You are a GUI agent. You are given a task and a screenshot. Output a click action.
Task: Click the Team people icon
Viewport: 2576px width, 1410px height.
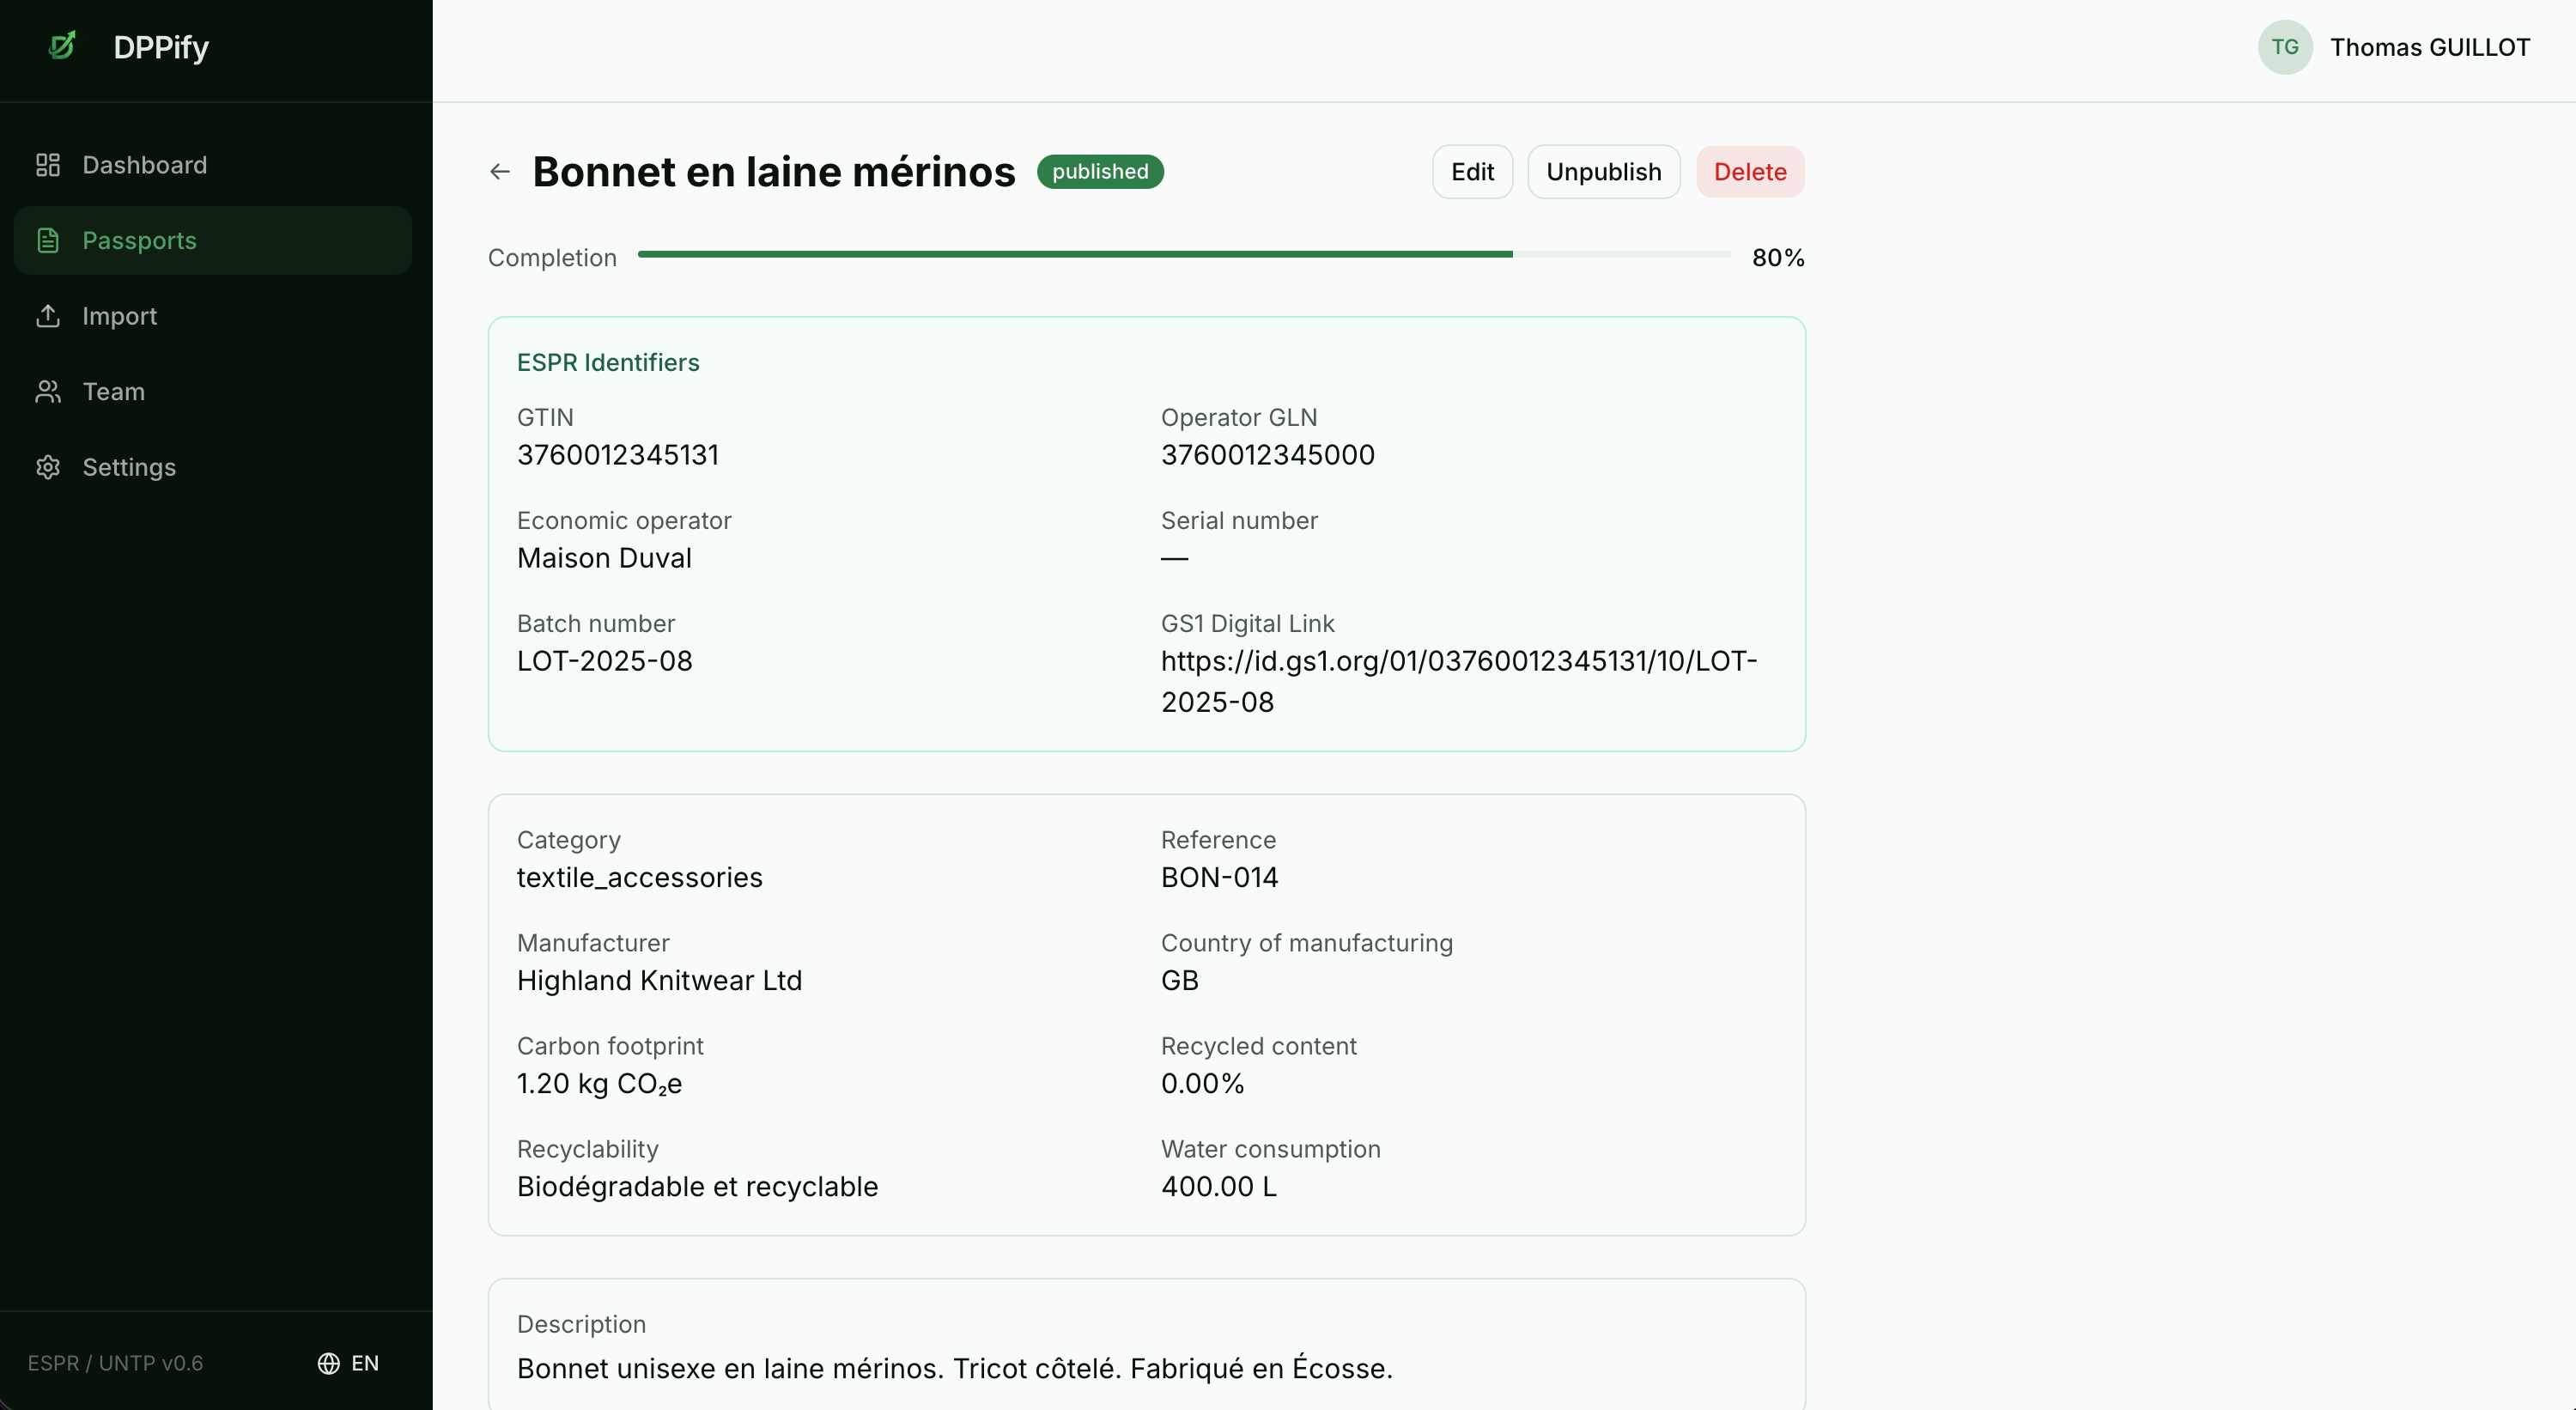tap(48, 392)
